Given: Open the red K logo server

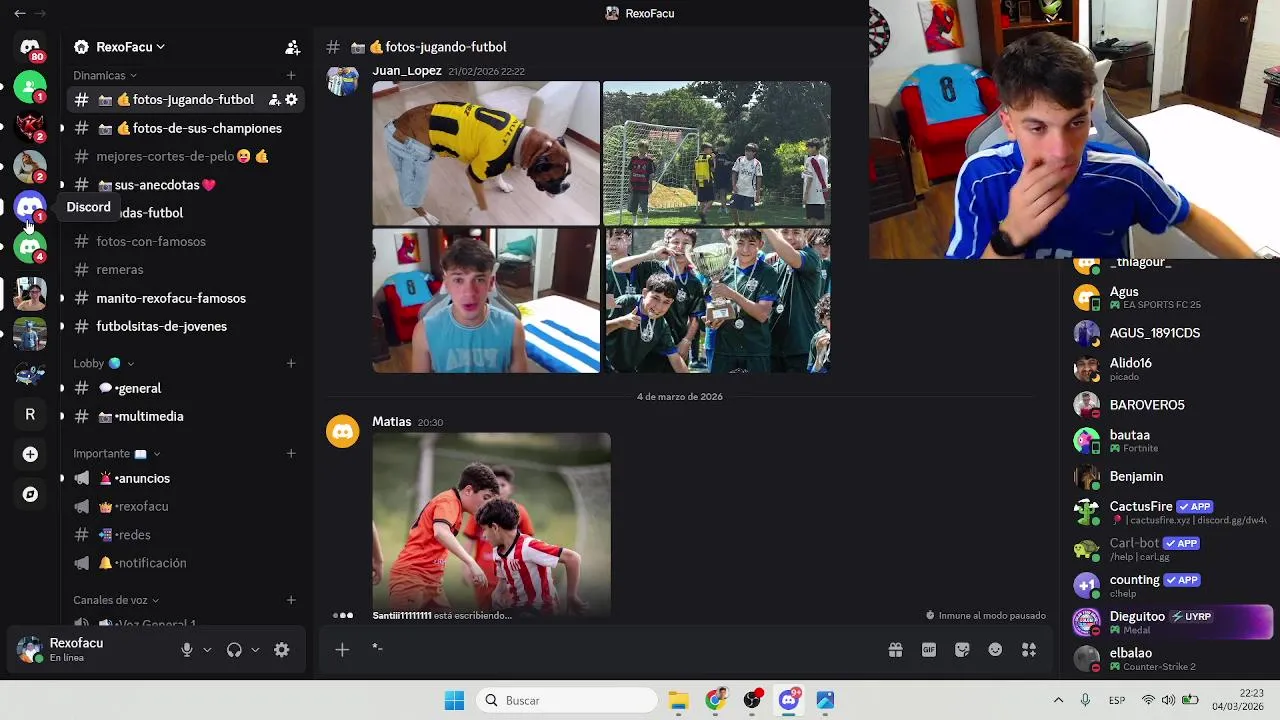Looking at the screenshot, I should [30, 127].
